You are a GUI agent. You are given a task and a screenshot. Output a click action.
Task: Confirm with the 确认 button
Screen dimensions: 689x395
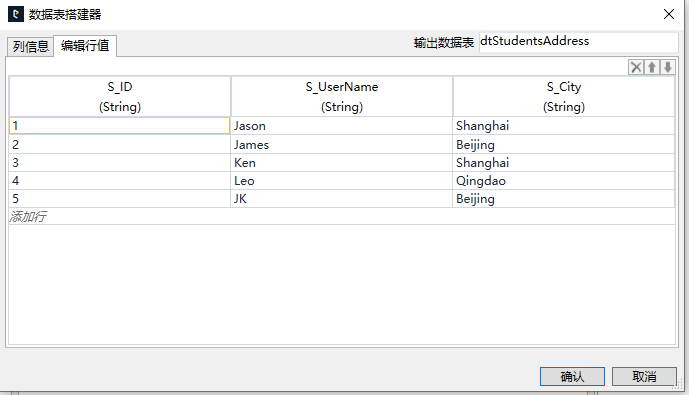572,377
